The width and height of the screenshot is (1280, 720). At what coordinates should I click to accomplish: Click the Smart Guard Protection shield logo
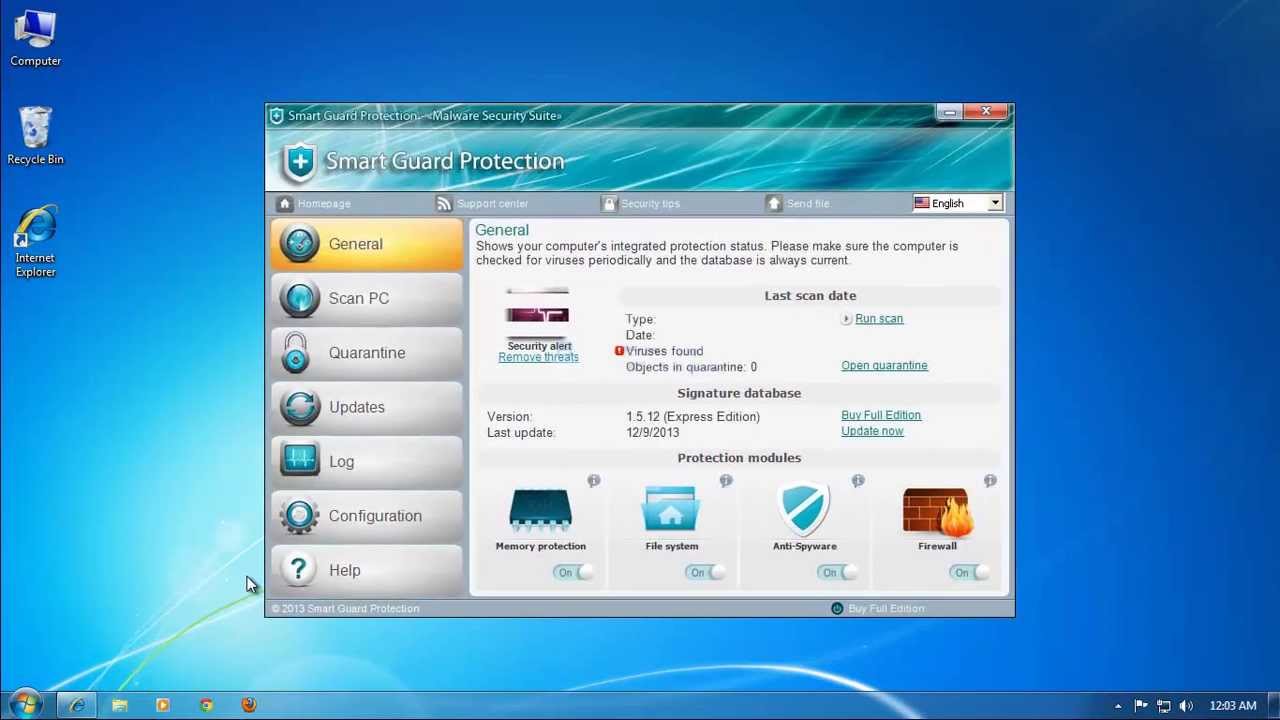click(299, 162)
